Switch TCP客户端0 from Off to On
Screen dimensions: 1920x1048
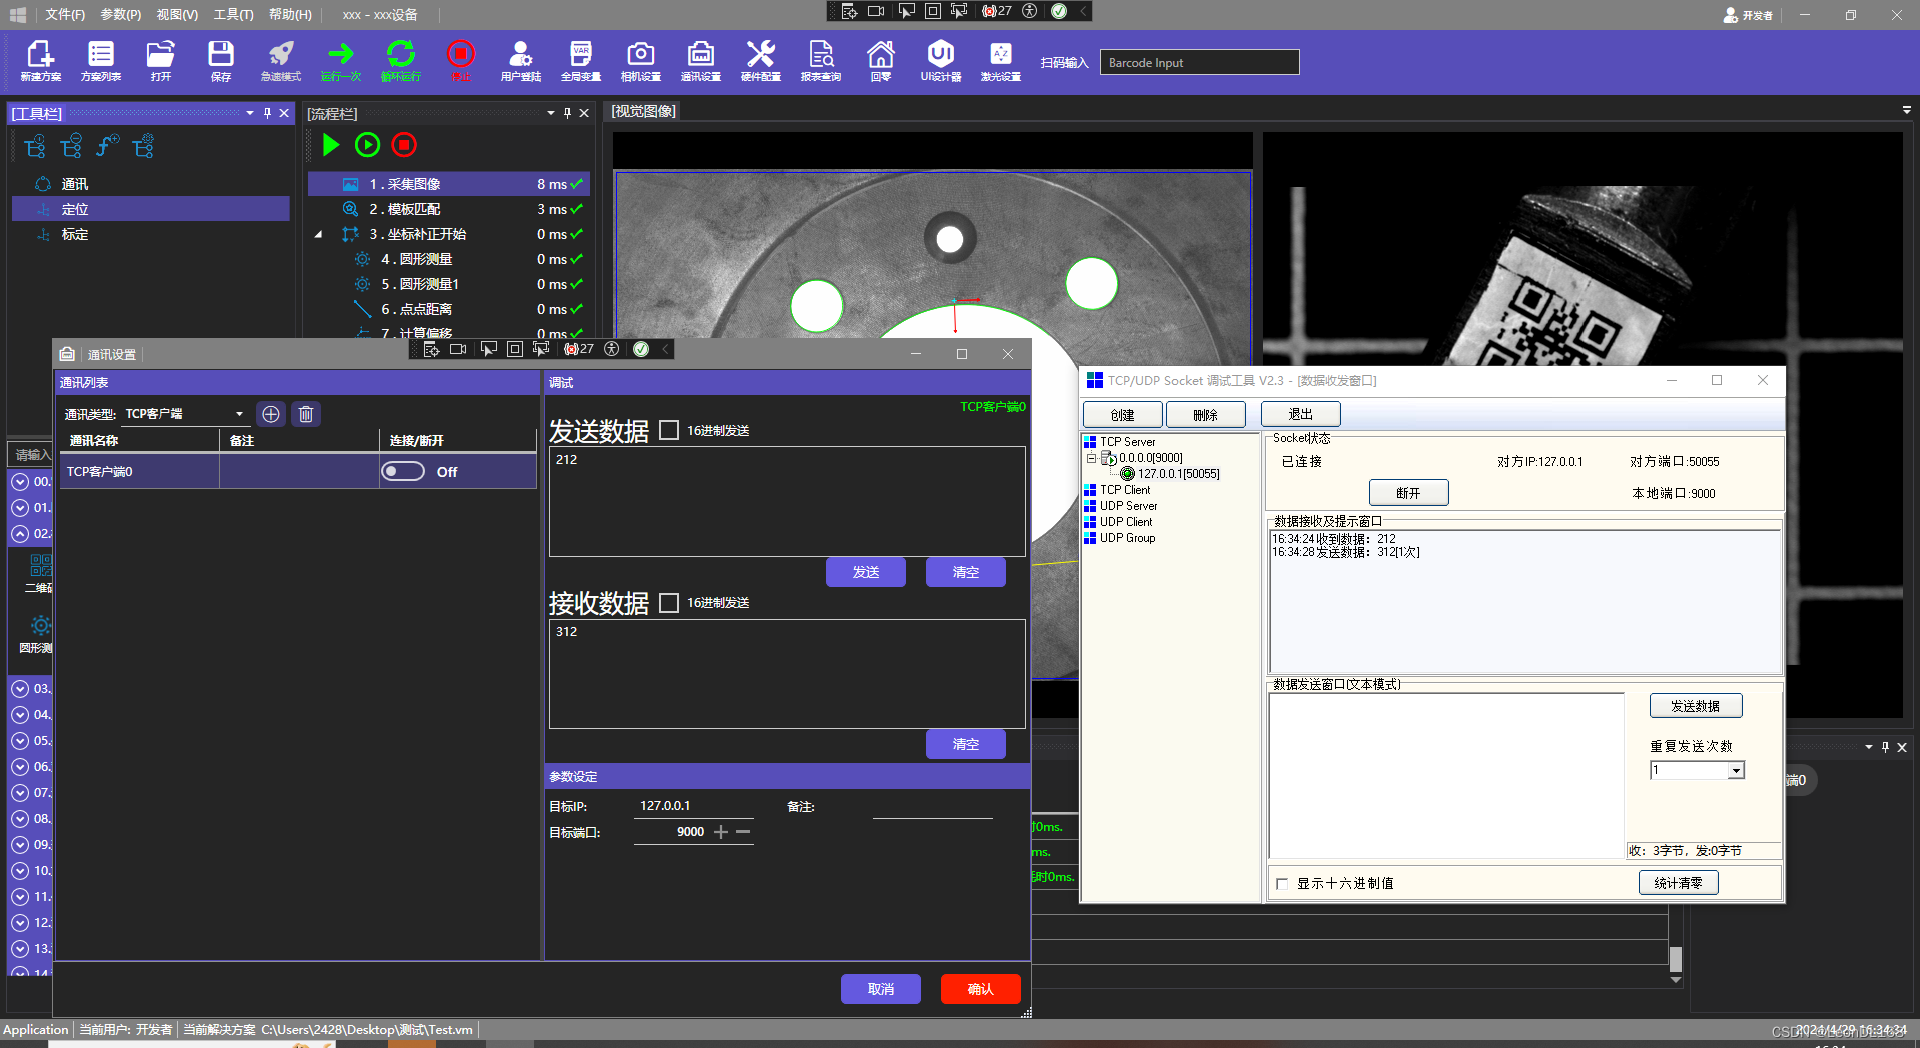click(x=403, y=470)
